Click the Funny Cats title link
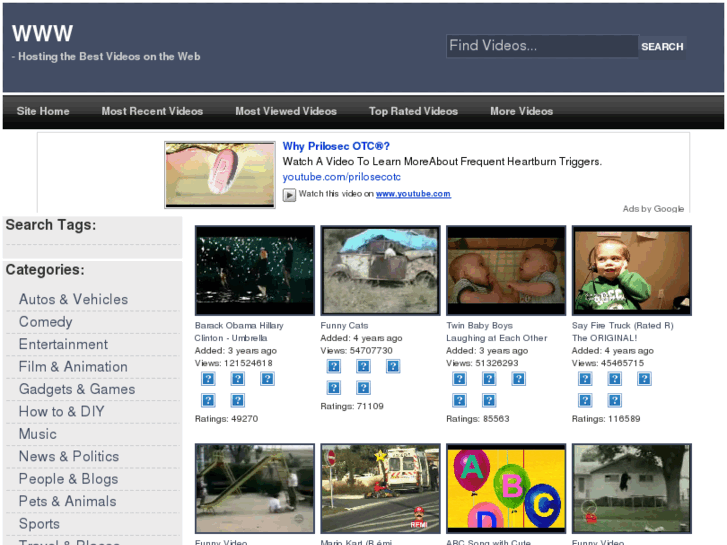 [344, 326]
